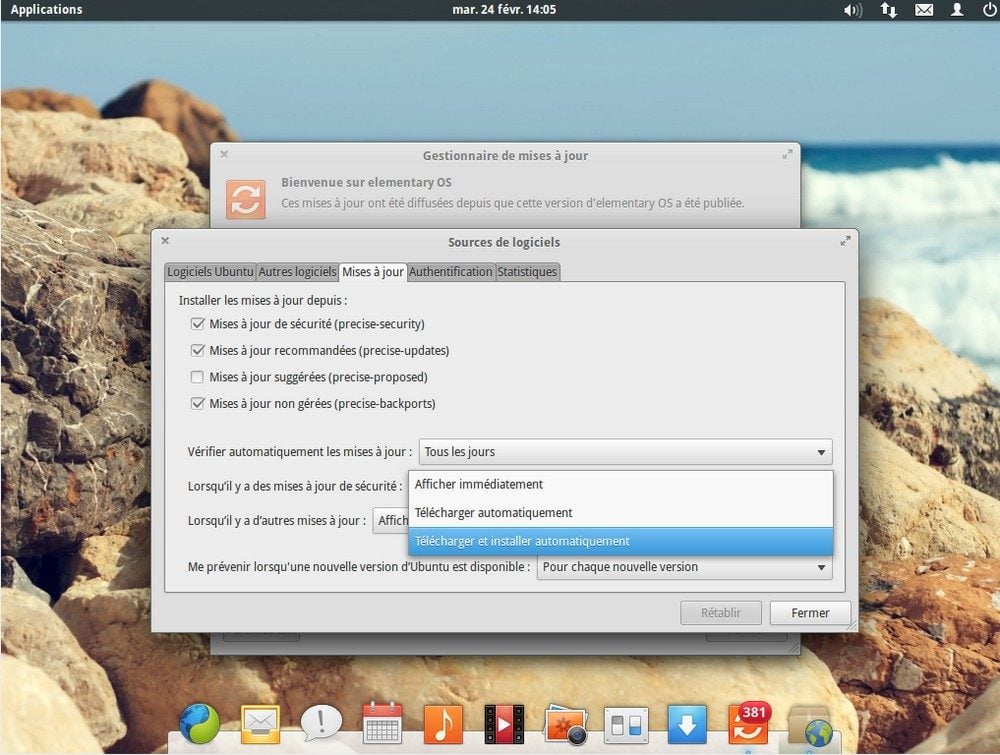The height and width of the screenshot is (755, 1000).
Task: Open the Statistiques tab
Action: click(527, 272)
